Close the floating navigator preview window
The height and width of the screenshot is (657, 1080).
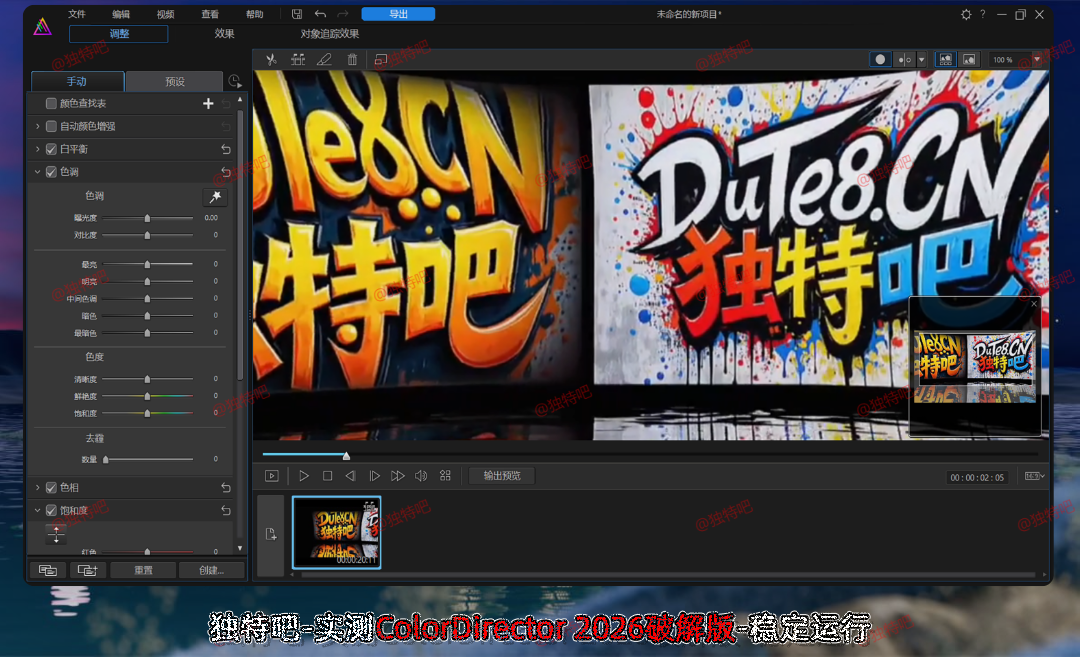[1034, 303]
